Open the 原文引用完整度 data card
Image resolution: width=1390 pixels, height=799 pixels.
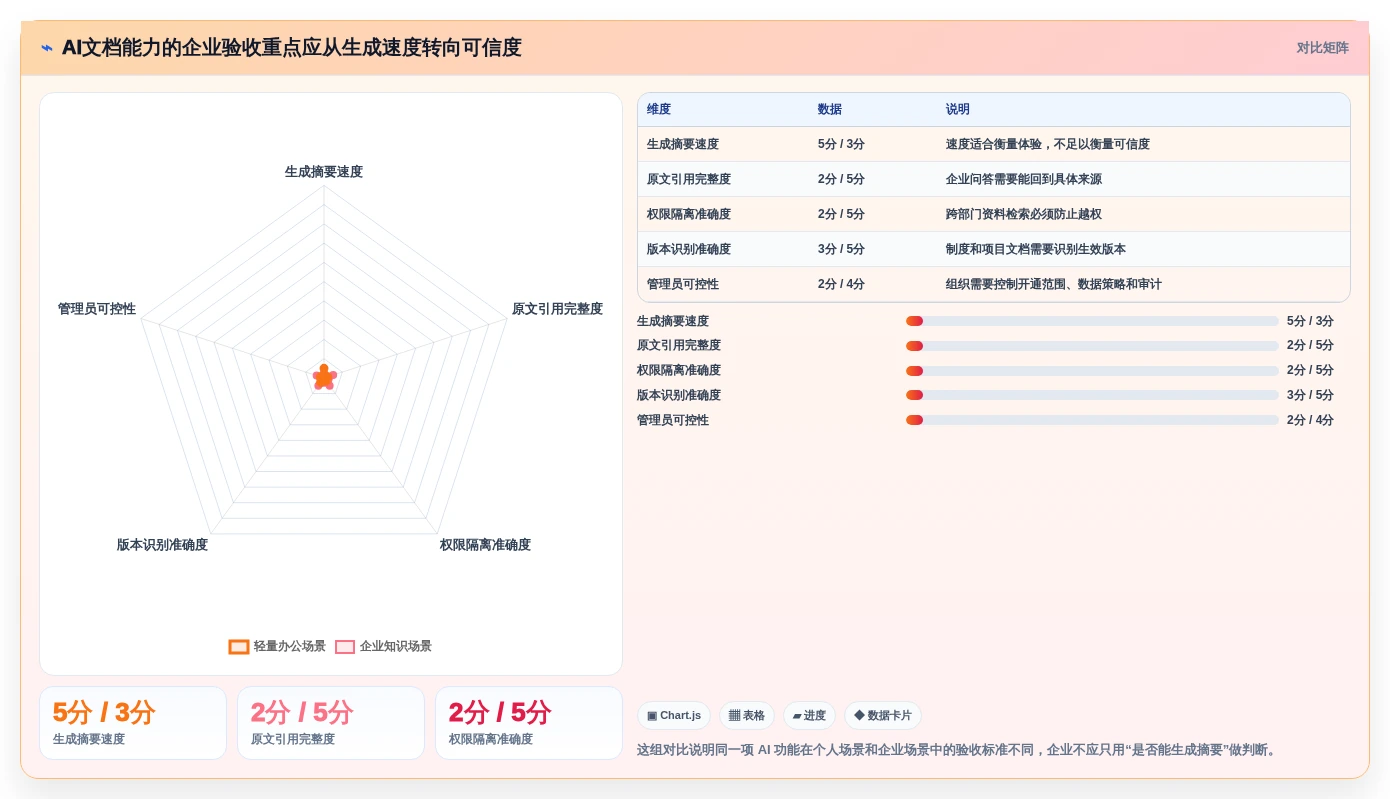pyautogui.click(x=331, y=723)
